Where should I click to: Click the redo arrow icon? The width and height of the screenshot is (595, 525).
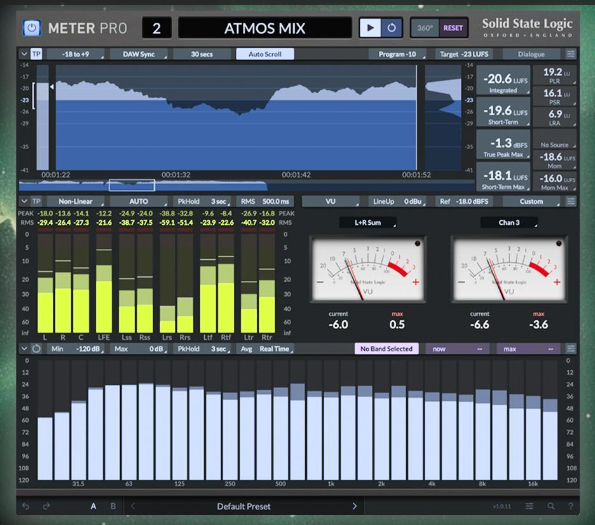tap(46, 506)
